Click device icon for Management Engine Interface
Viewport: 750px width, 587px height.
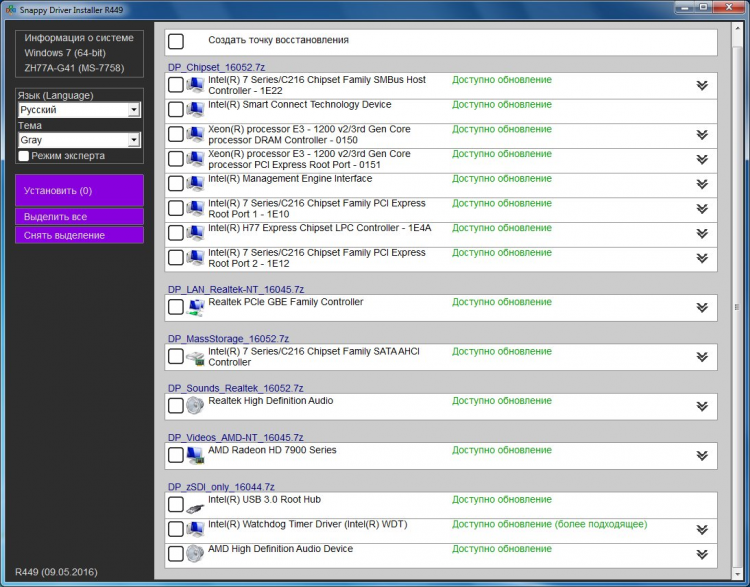point(195,184)
